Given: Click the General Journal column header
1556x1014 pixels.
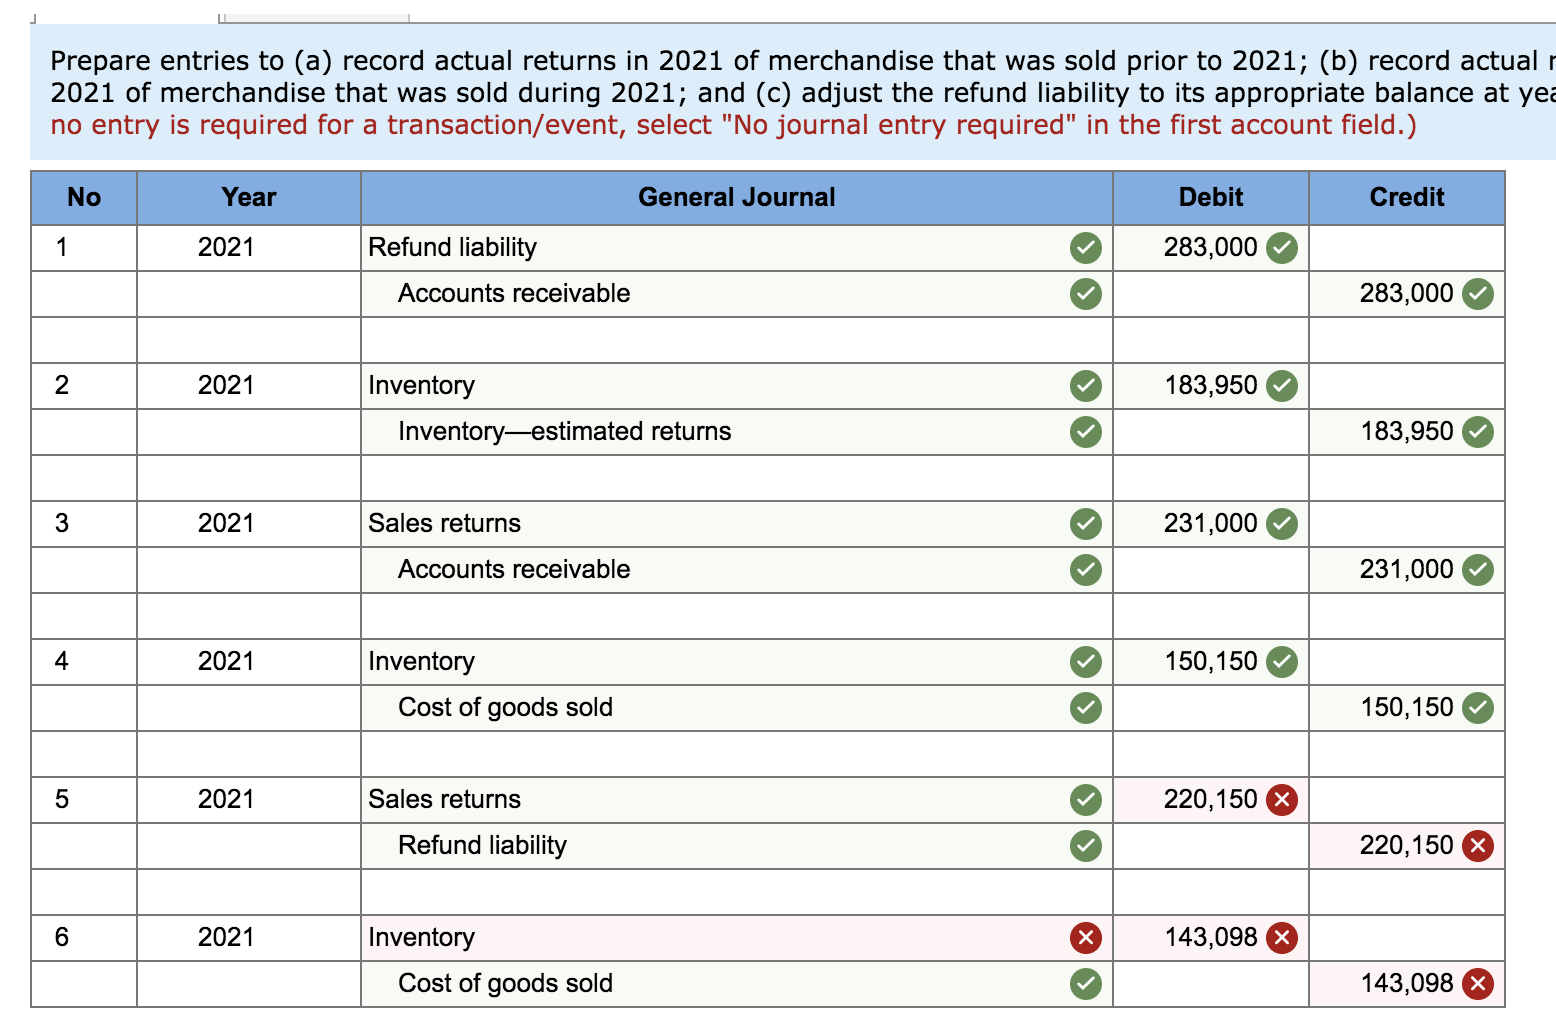Looking at the screenshot, I should [x=736, y=197].
